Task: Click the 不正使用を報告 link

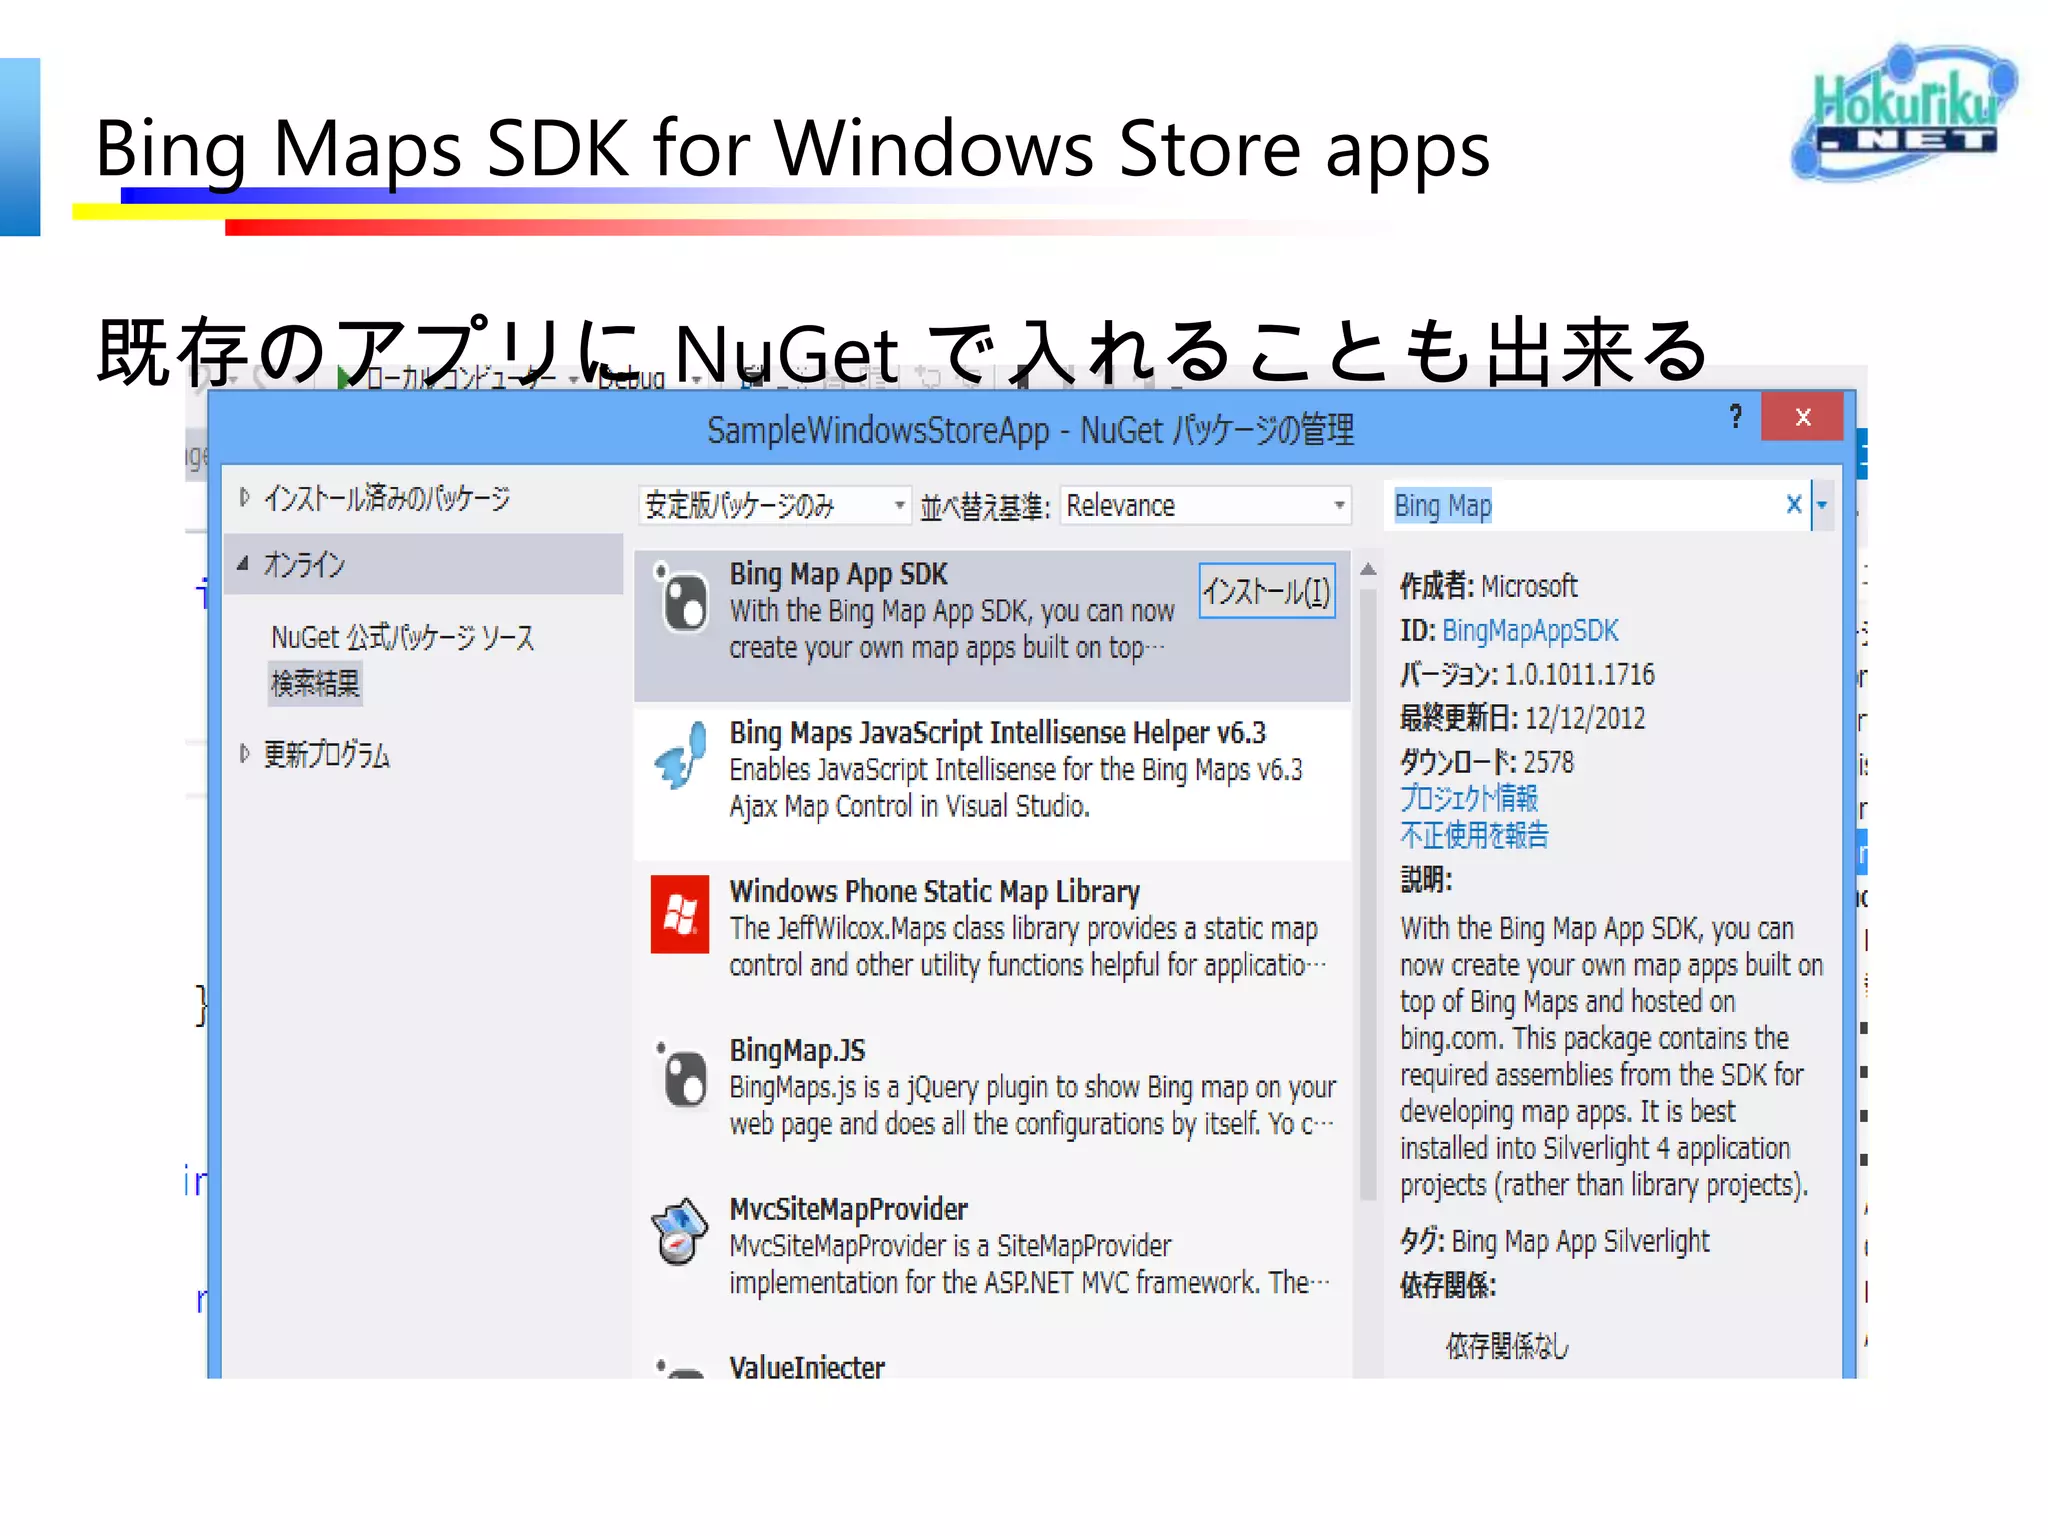Action: 1474,835
